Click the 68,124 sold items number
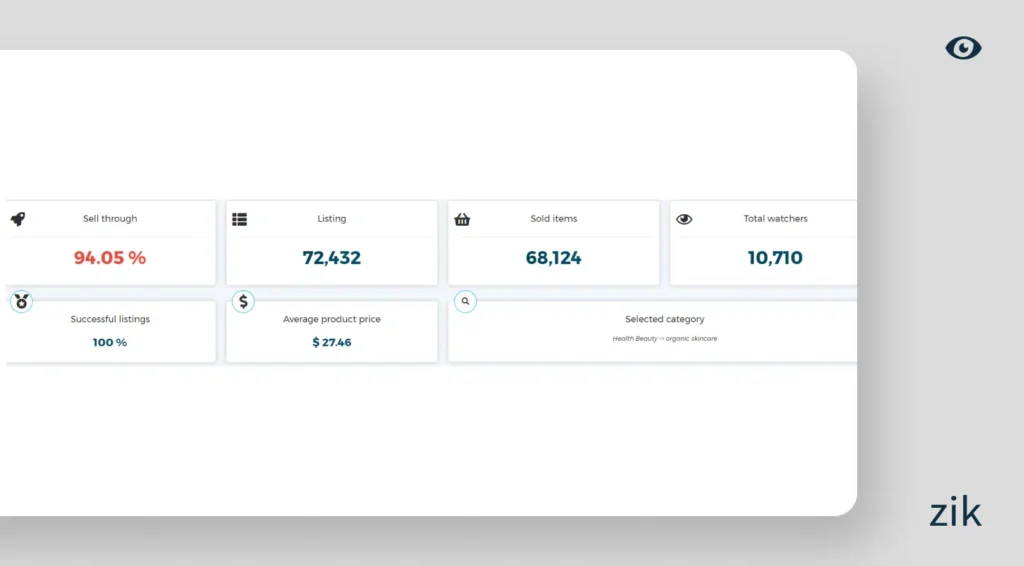Image resolution: width=1024 pixels, height=566 pixels. click(554, 258)
